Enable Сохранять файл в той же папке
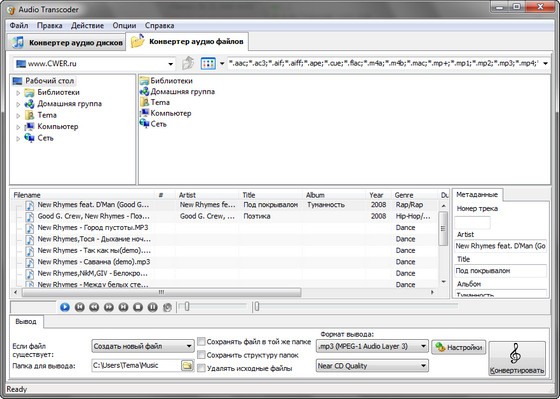The width and height of the screenshot is (560, 399). (x=201, y=341)
